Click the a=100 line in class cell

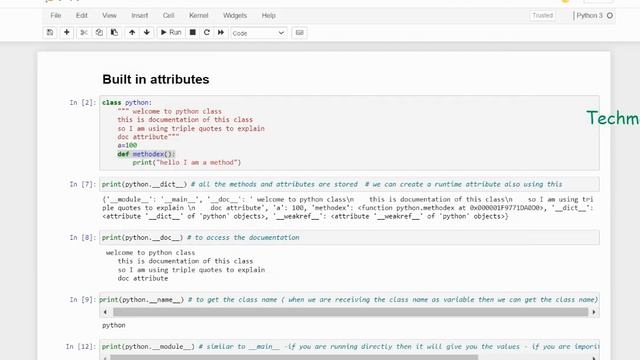click(x=127, y=145)
